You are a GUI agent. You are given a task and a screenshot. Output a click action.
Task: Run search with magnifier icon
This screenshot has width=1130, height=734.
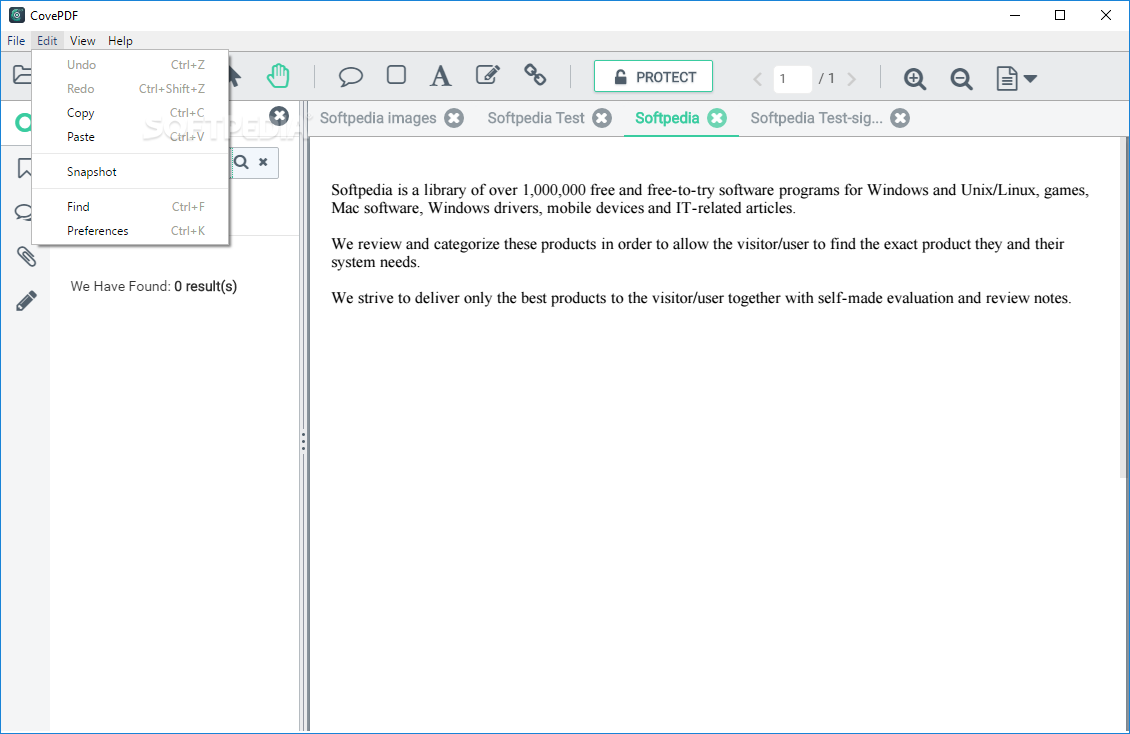pyautogui.click(x=241, y=162)
